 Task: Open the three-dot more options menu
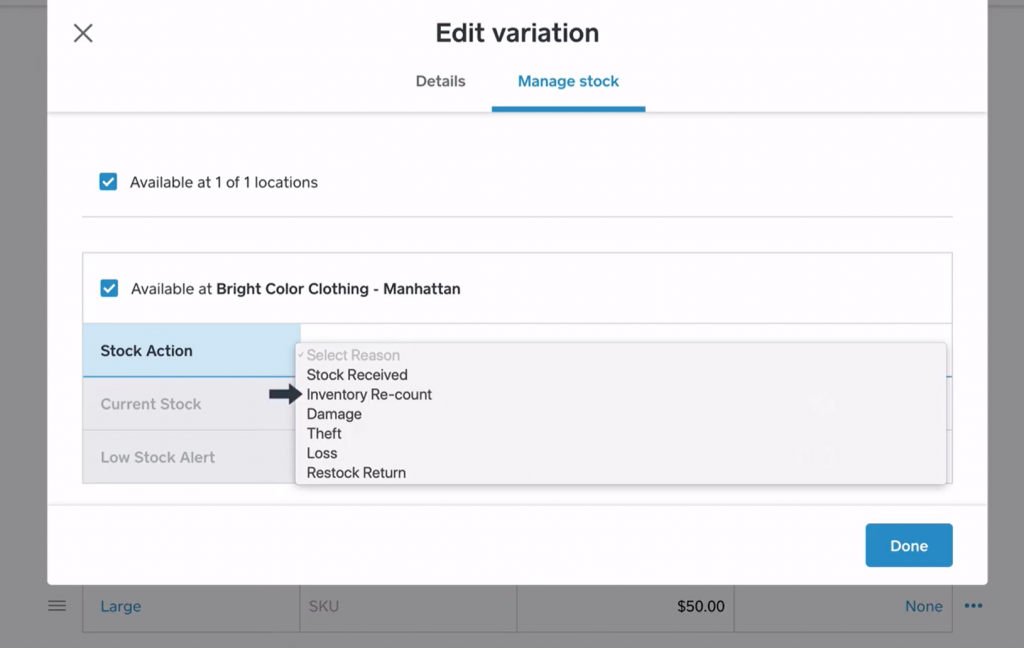pos(974,606)
